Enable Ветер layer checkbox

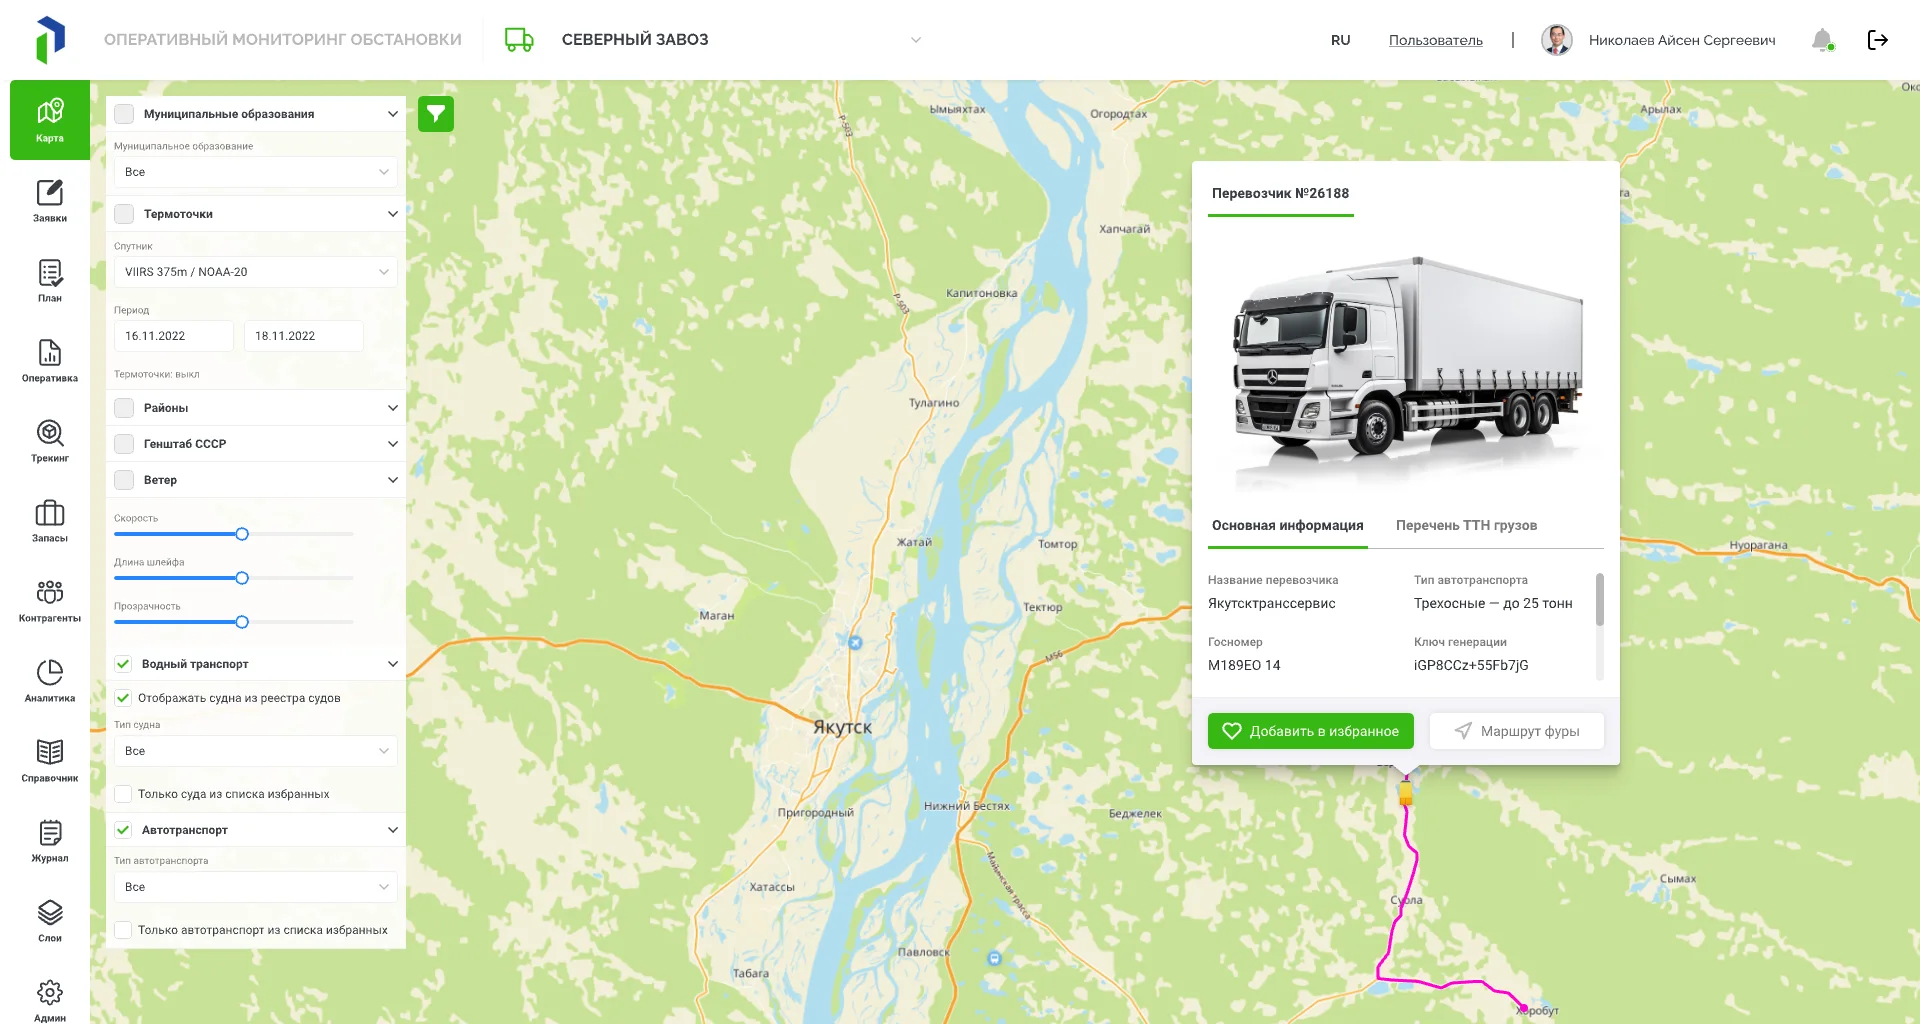(124, 480)
